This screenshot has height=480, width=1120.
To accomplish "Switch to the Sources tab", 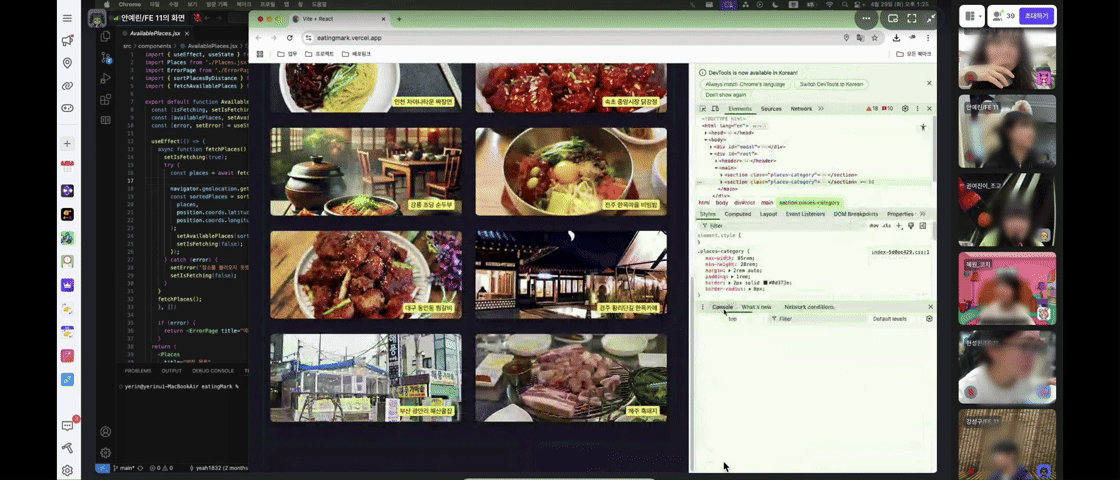I will pos(771,109).
